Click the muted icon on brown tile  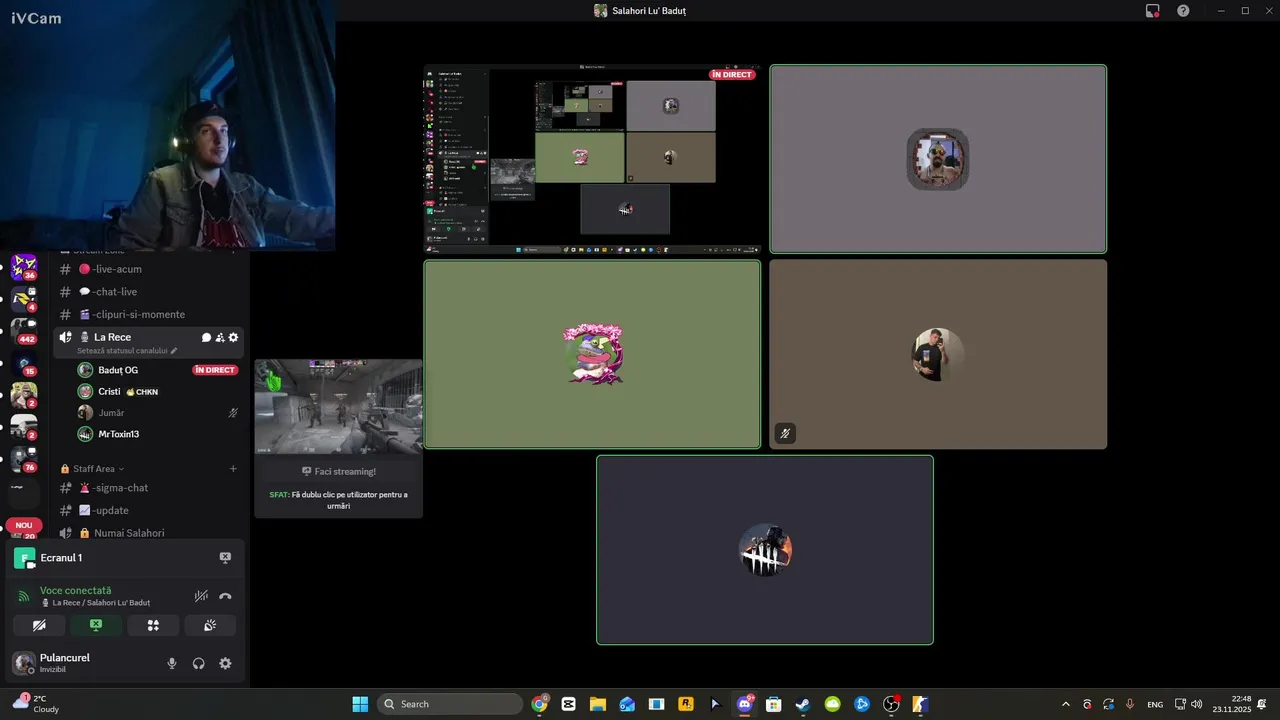pyautogui.click(x=785, y=434)
